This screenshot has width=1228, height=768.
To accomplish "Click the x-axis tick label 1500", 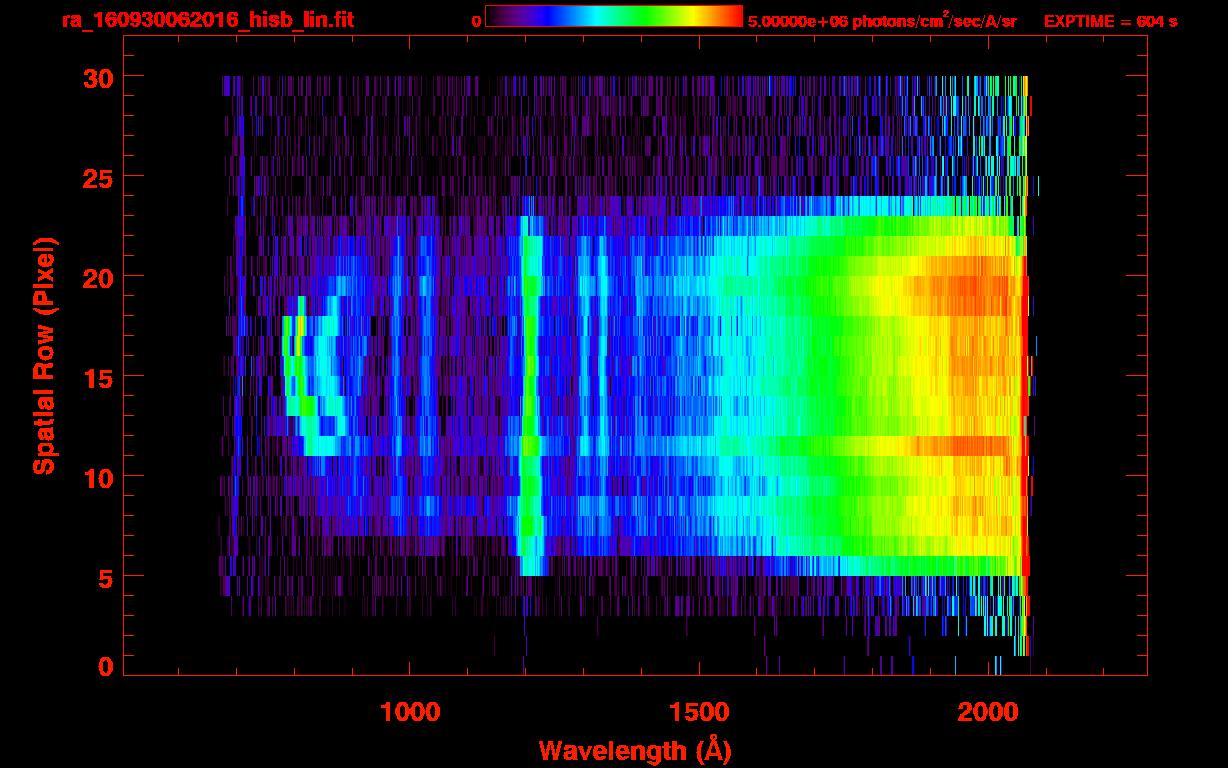I will coord(699,712).
